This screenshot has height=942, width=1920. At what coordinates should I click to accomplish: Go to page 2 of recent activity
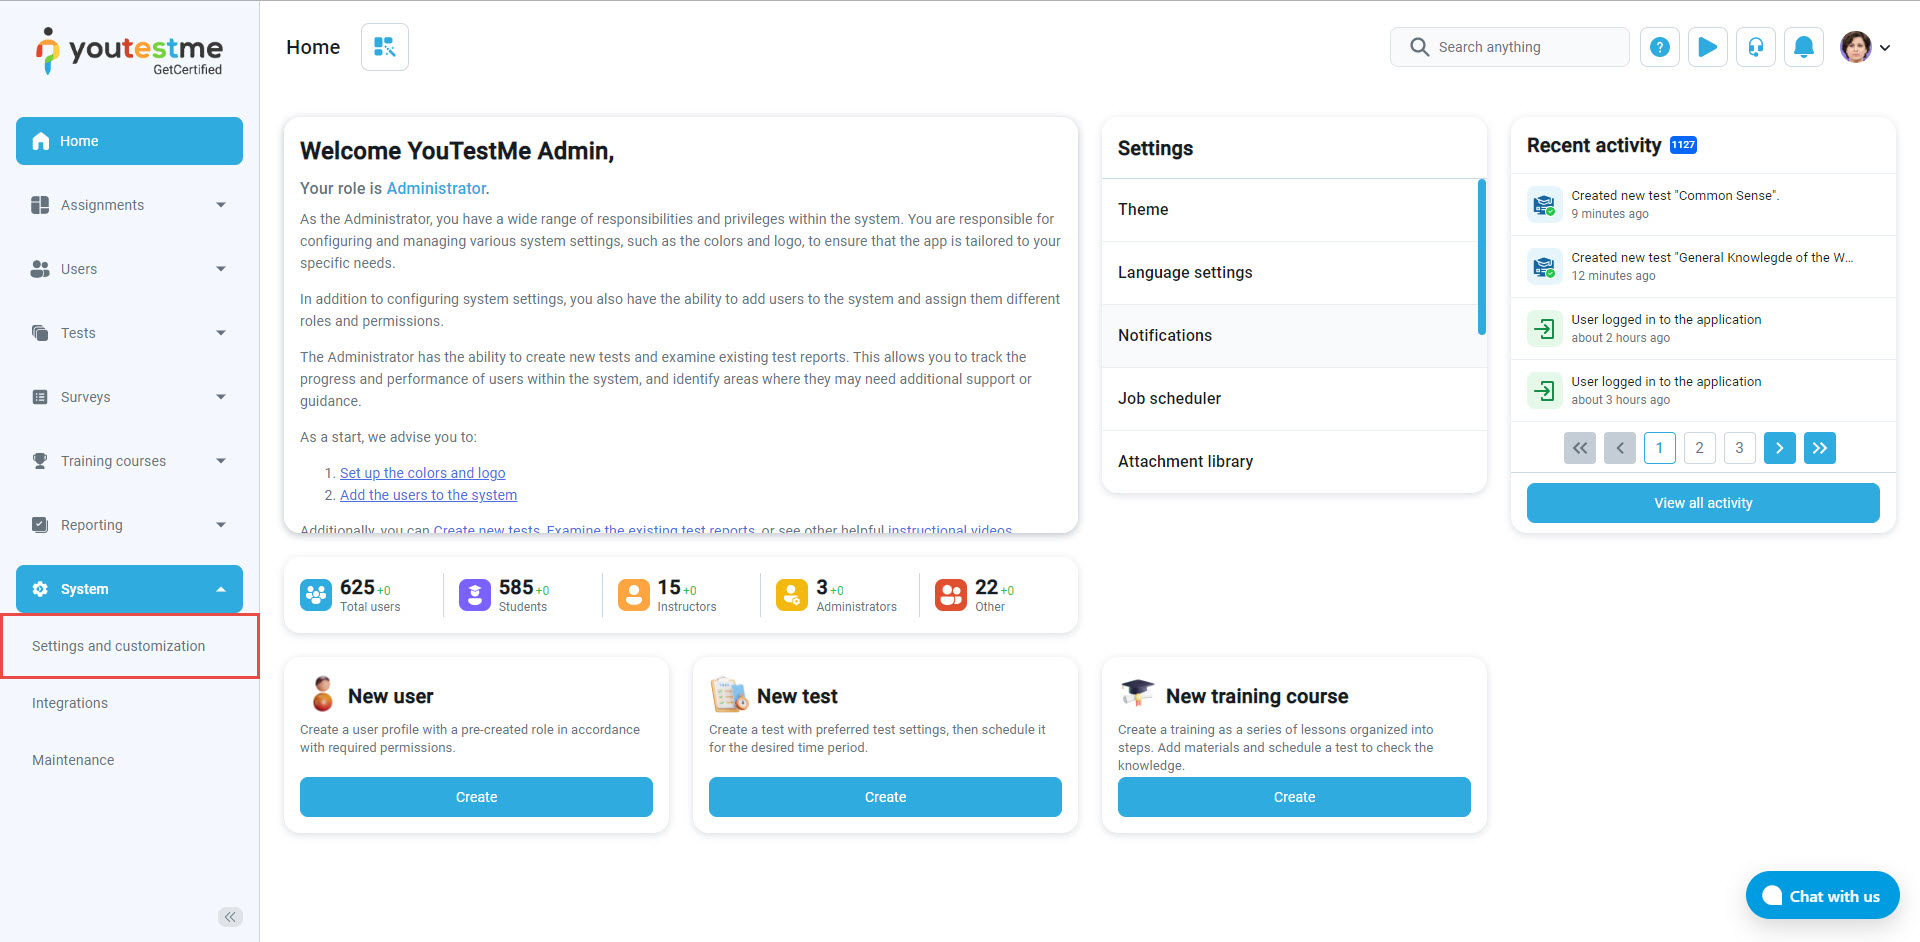pos(1699,448)
